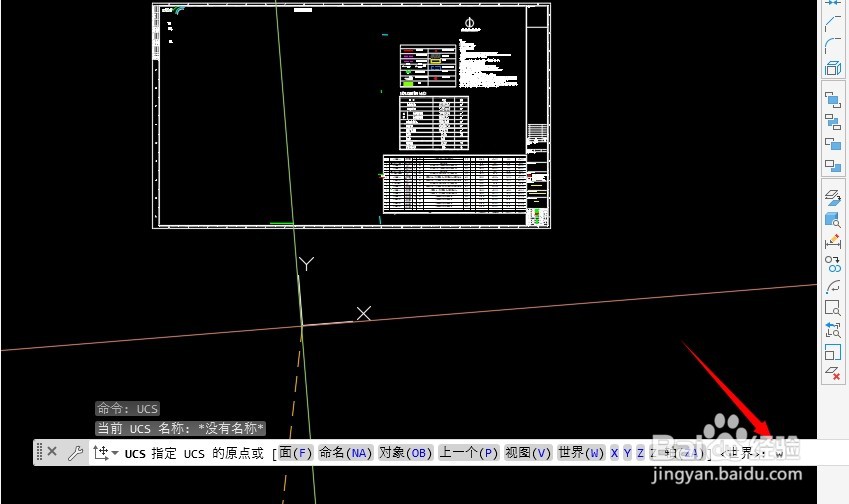Choose the 上一个(P) previous option

pyautogui.click(x=468, y=453)
